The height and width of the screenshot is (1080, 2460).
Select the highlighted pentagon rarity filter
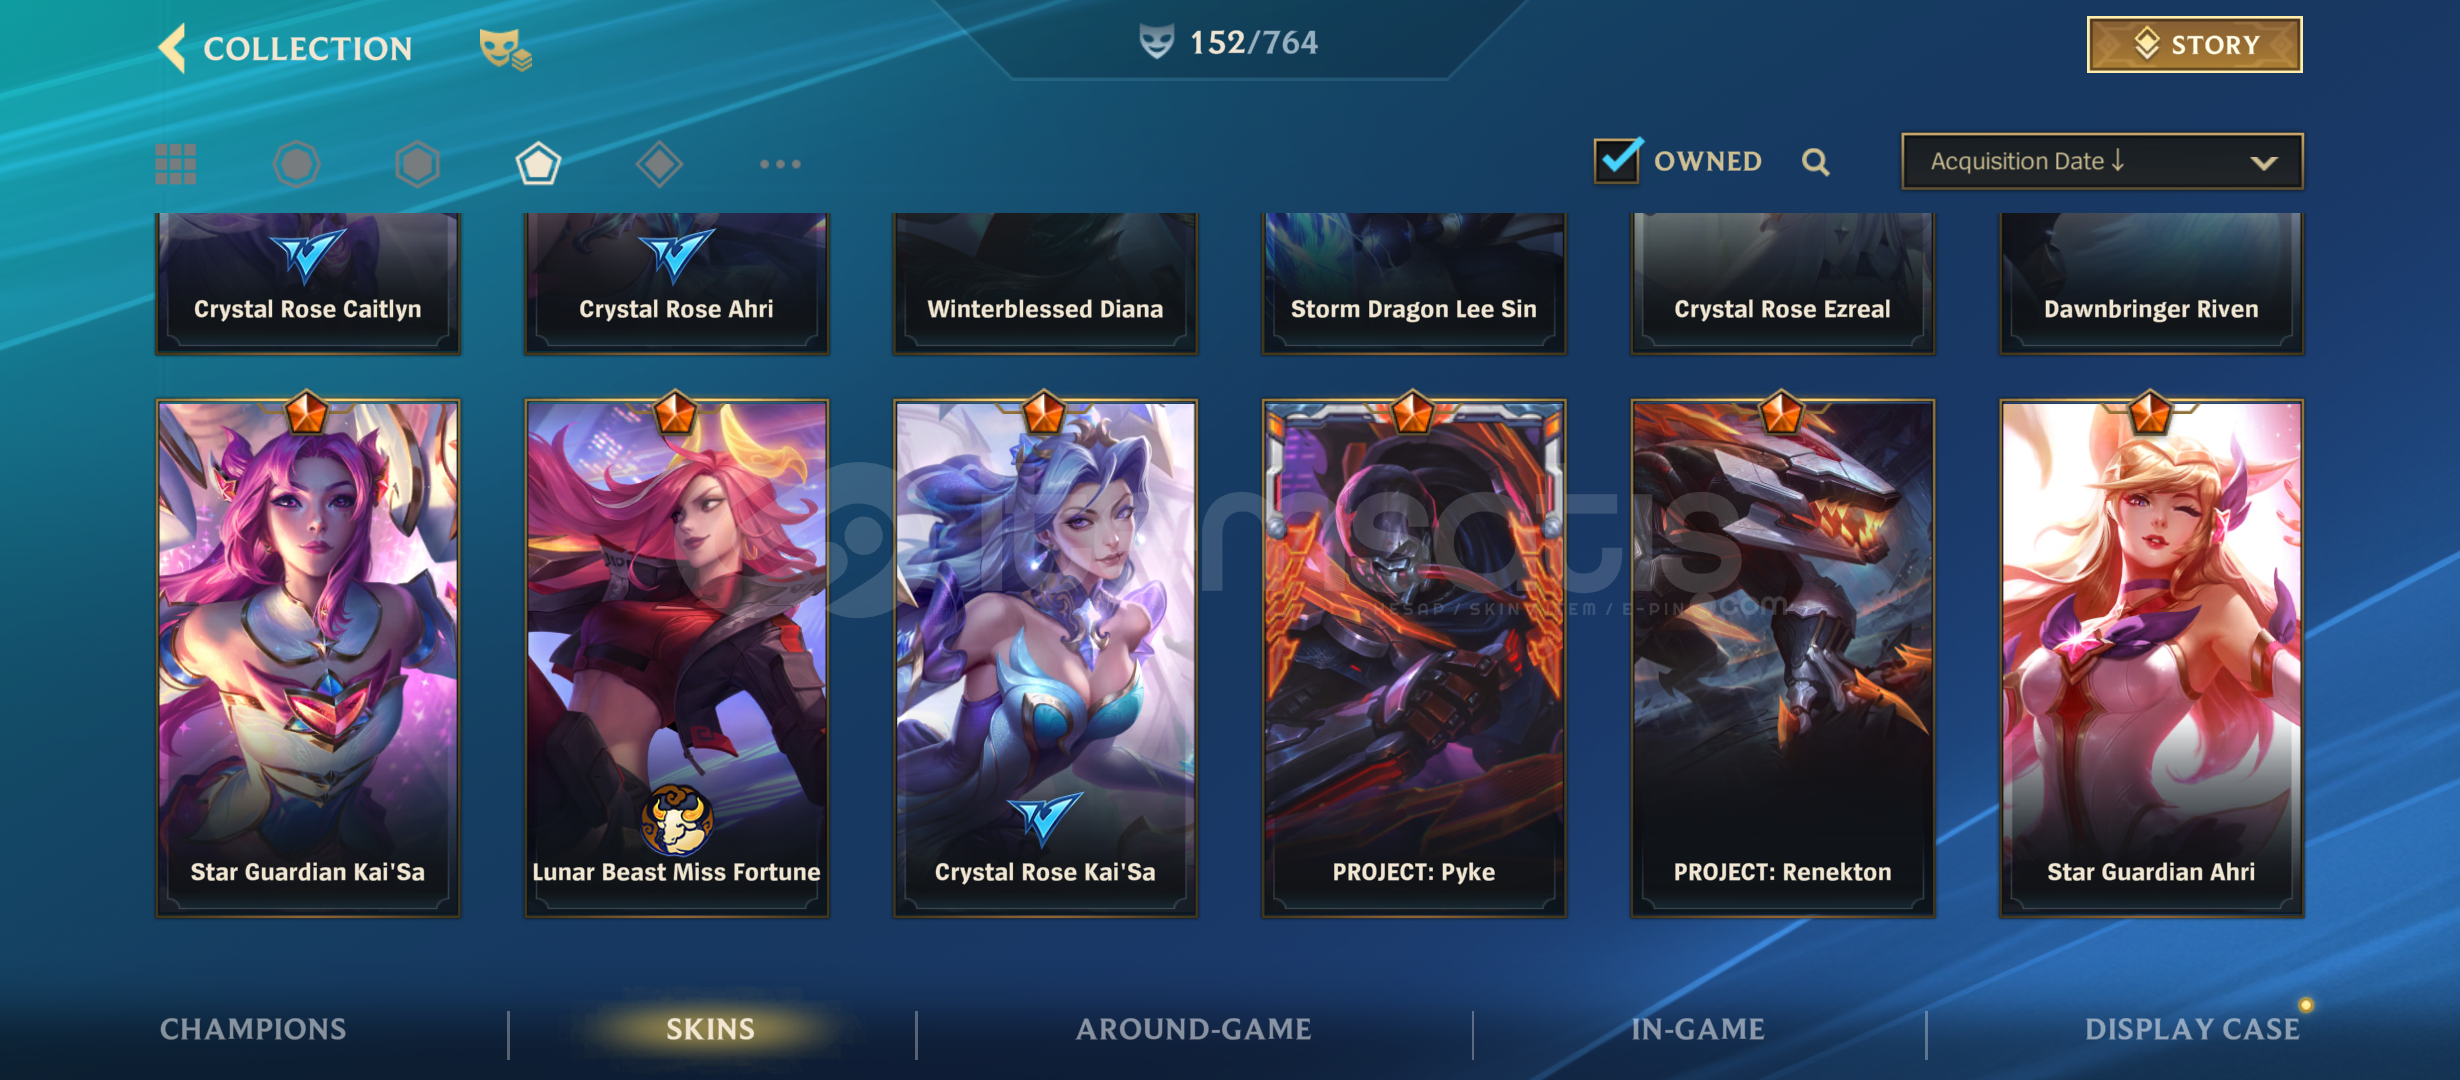(538, 164)
